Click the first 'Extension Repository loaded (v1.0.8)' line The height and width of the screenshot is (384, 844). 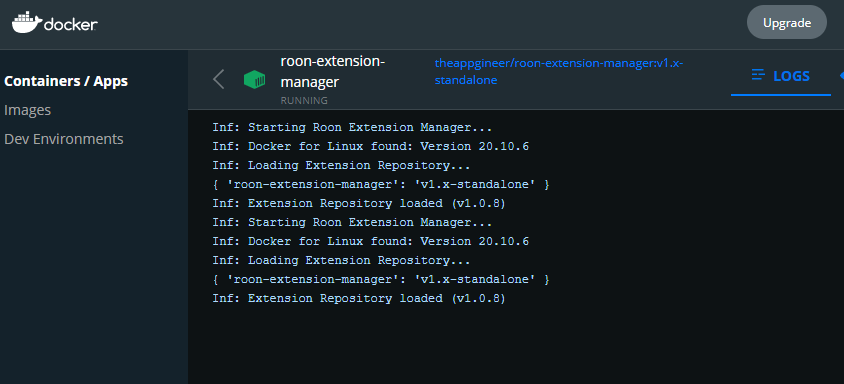(359, 204)
